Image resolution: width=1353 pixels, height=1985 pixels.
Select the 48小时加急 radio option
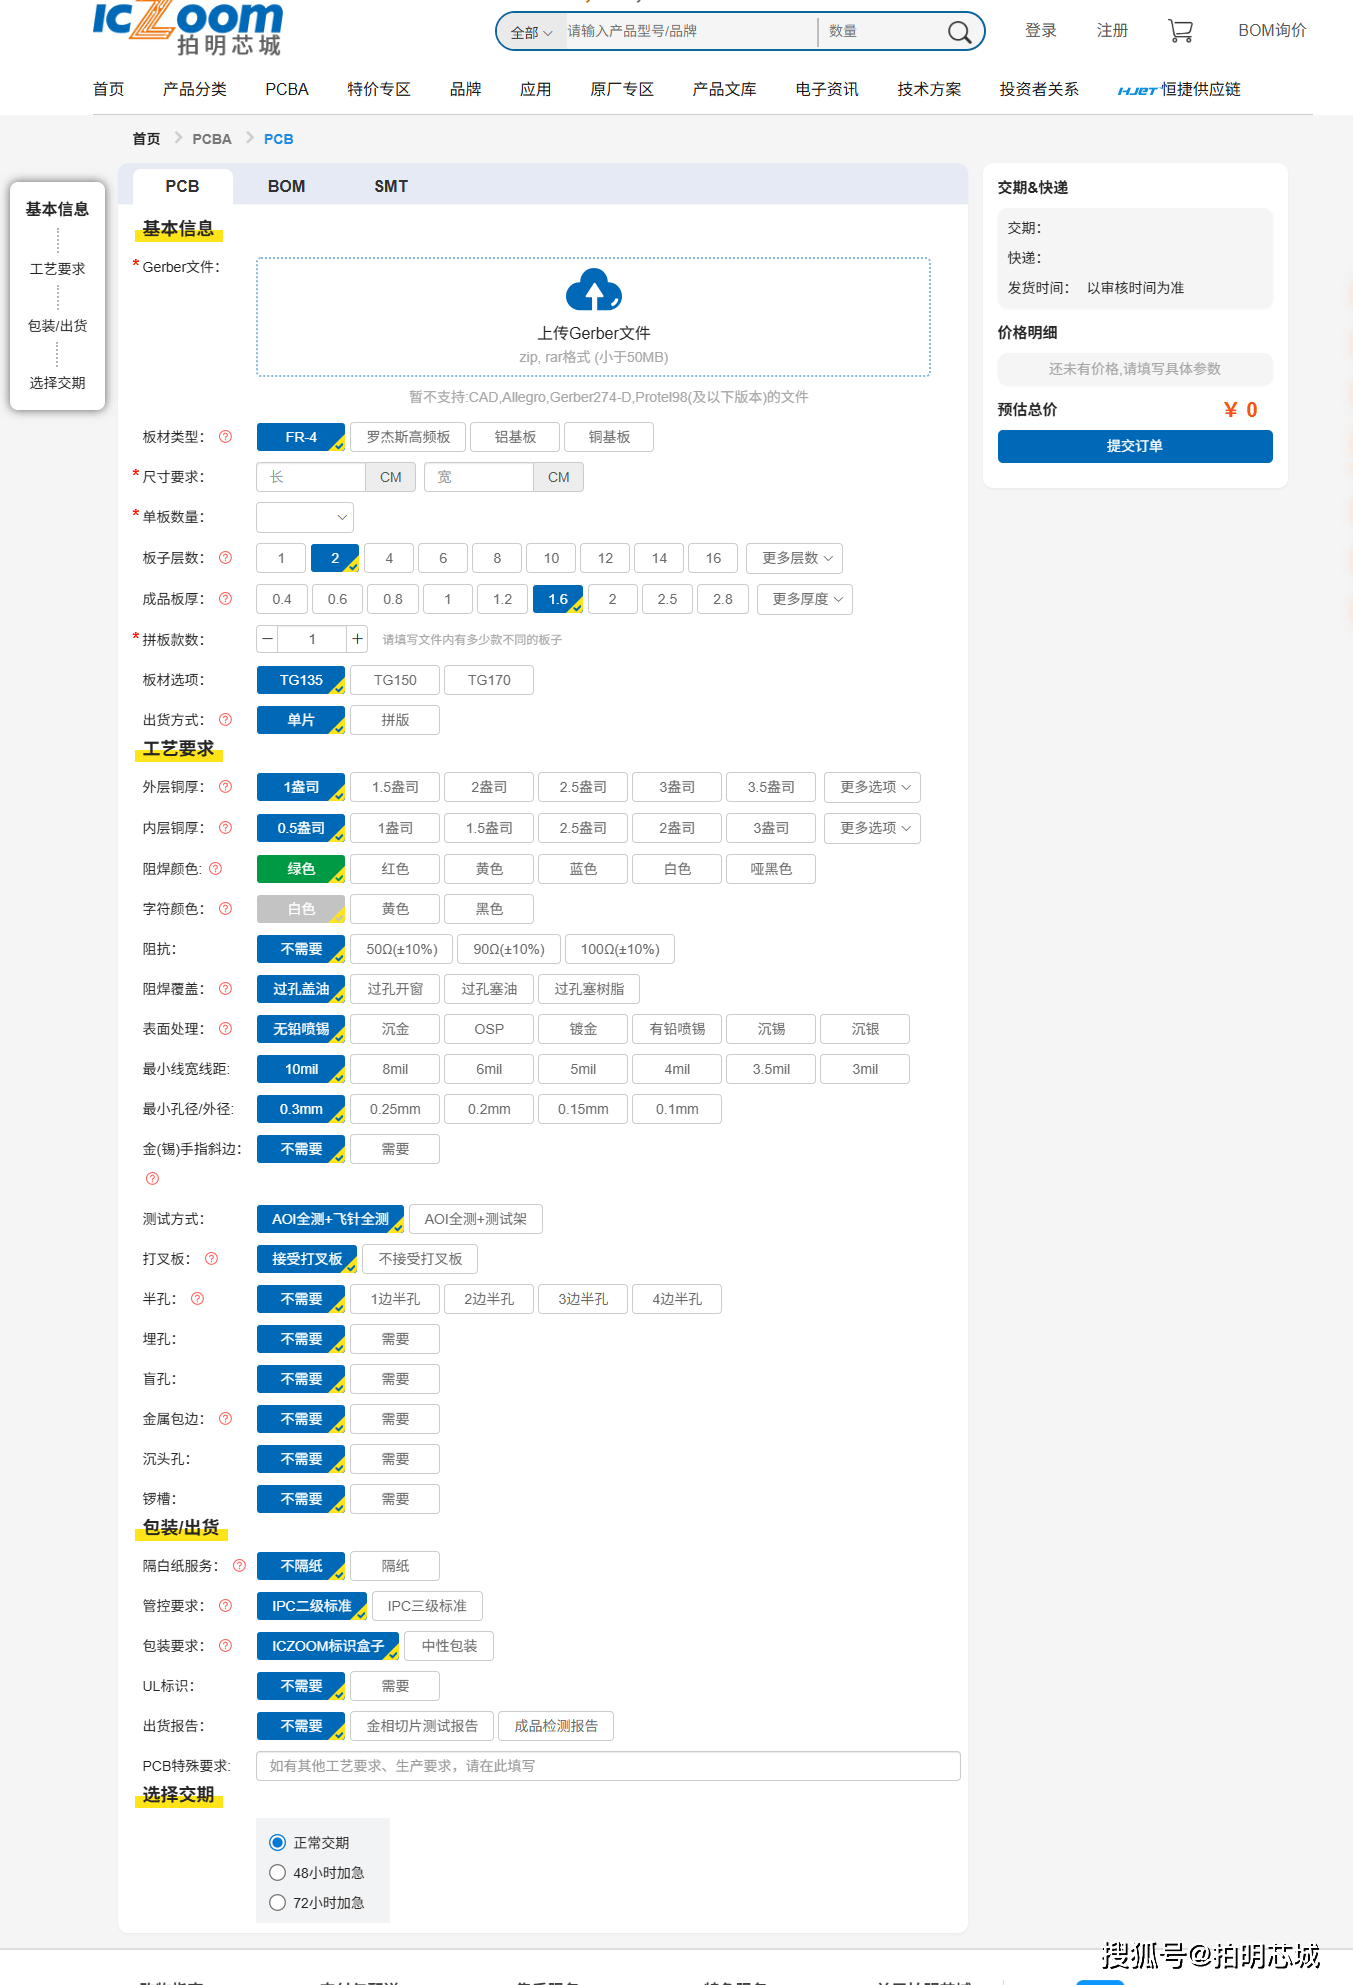(x=278, y=1873)
